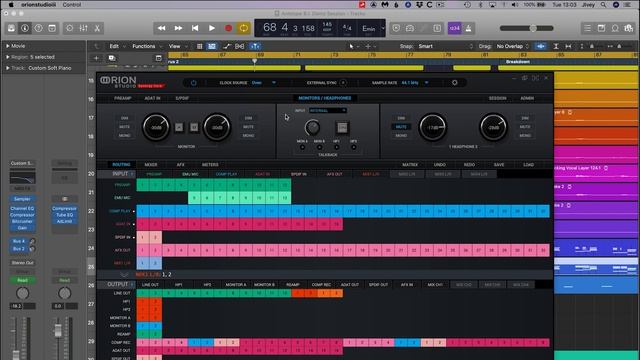This screenshot has height=360, width=640.
Task: Open the SESSION tab
Action: pos(498,98)
